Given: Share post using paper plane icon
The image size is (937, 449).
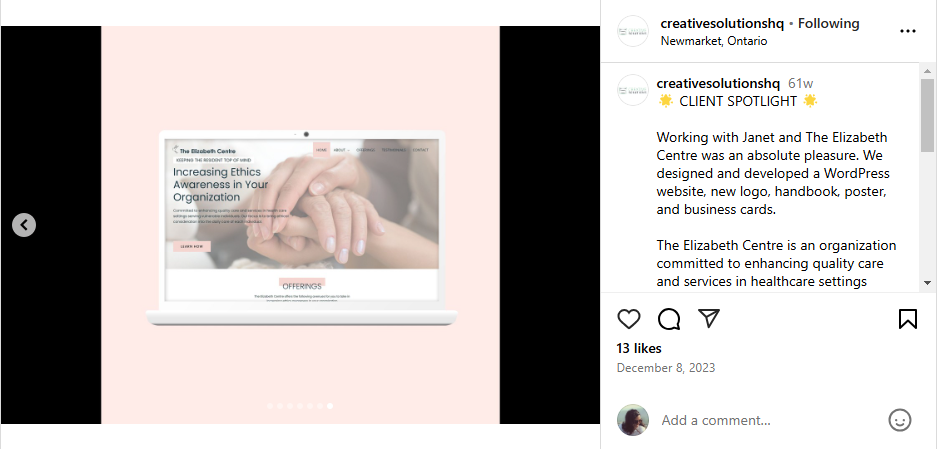Looking at the screenshot, I should coord(709,319).
